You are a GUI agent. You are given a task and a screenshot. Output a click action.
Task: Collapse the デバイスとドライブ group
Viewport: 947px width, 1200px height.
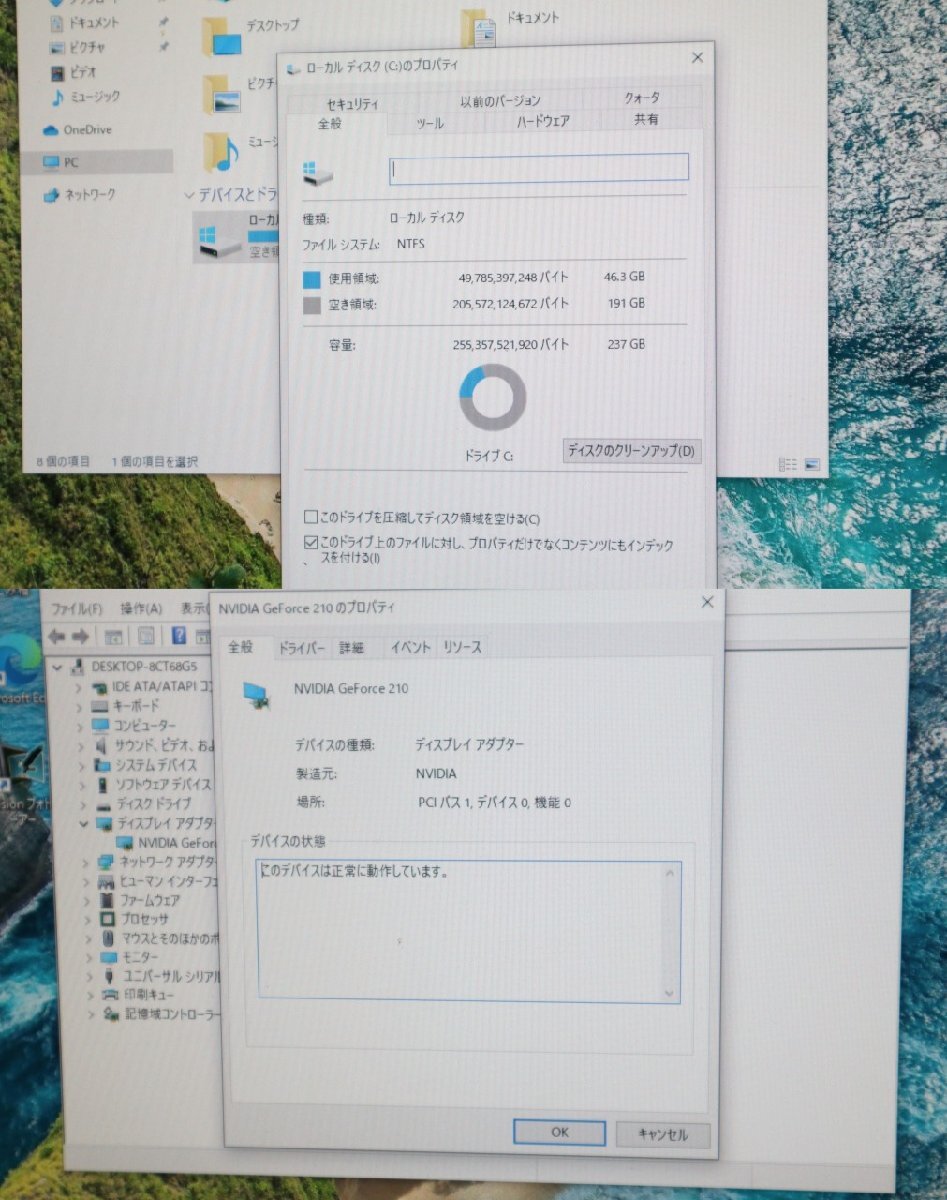pyautogui.click(x=190, y=195)
